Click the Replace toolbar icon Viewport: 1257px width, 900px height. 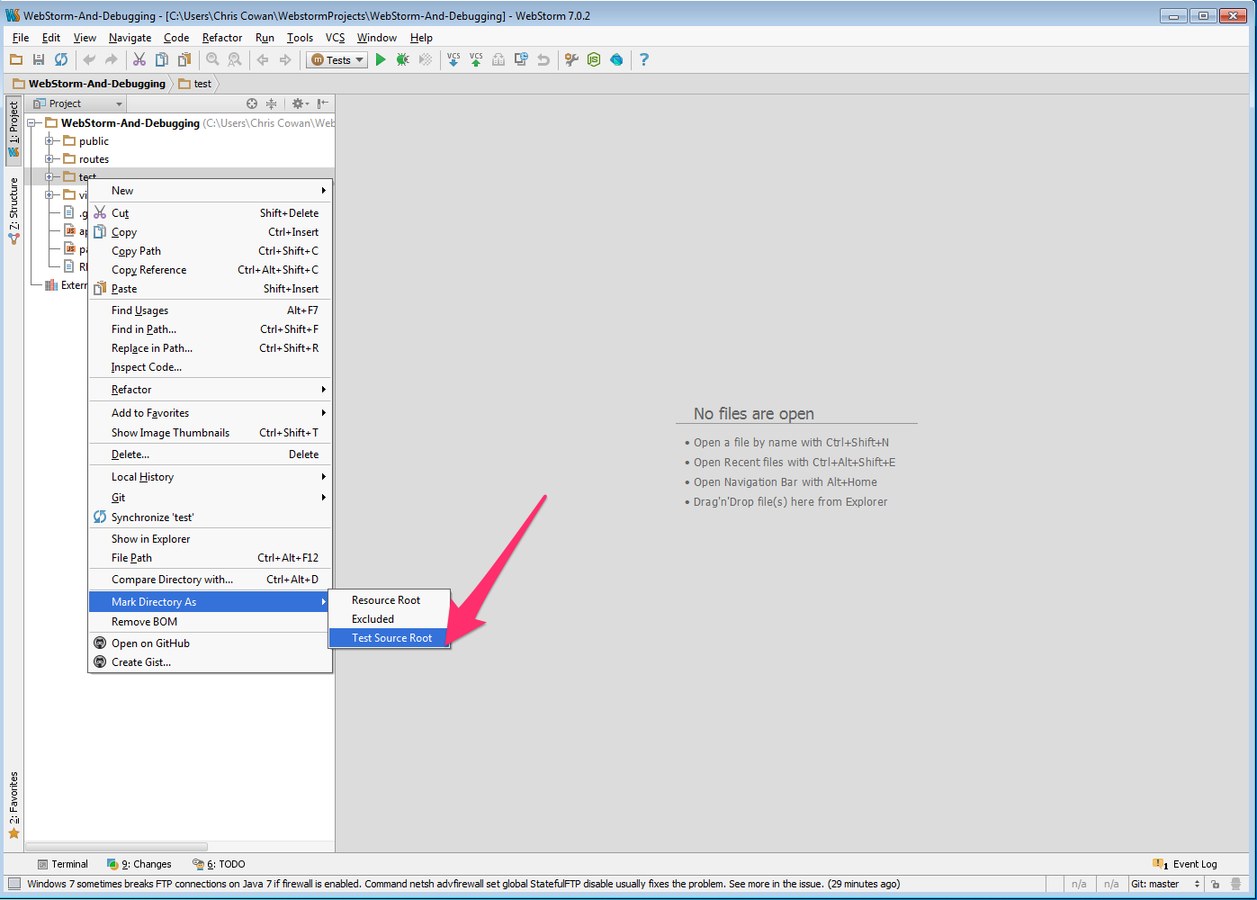point(234,60)
